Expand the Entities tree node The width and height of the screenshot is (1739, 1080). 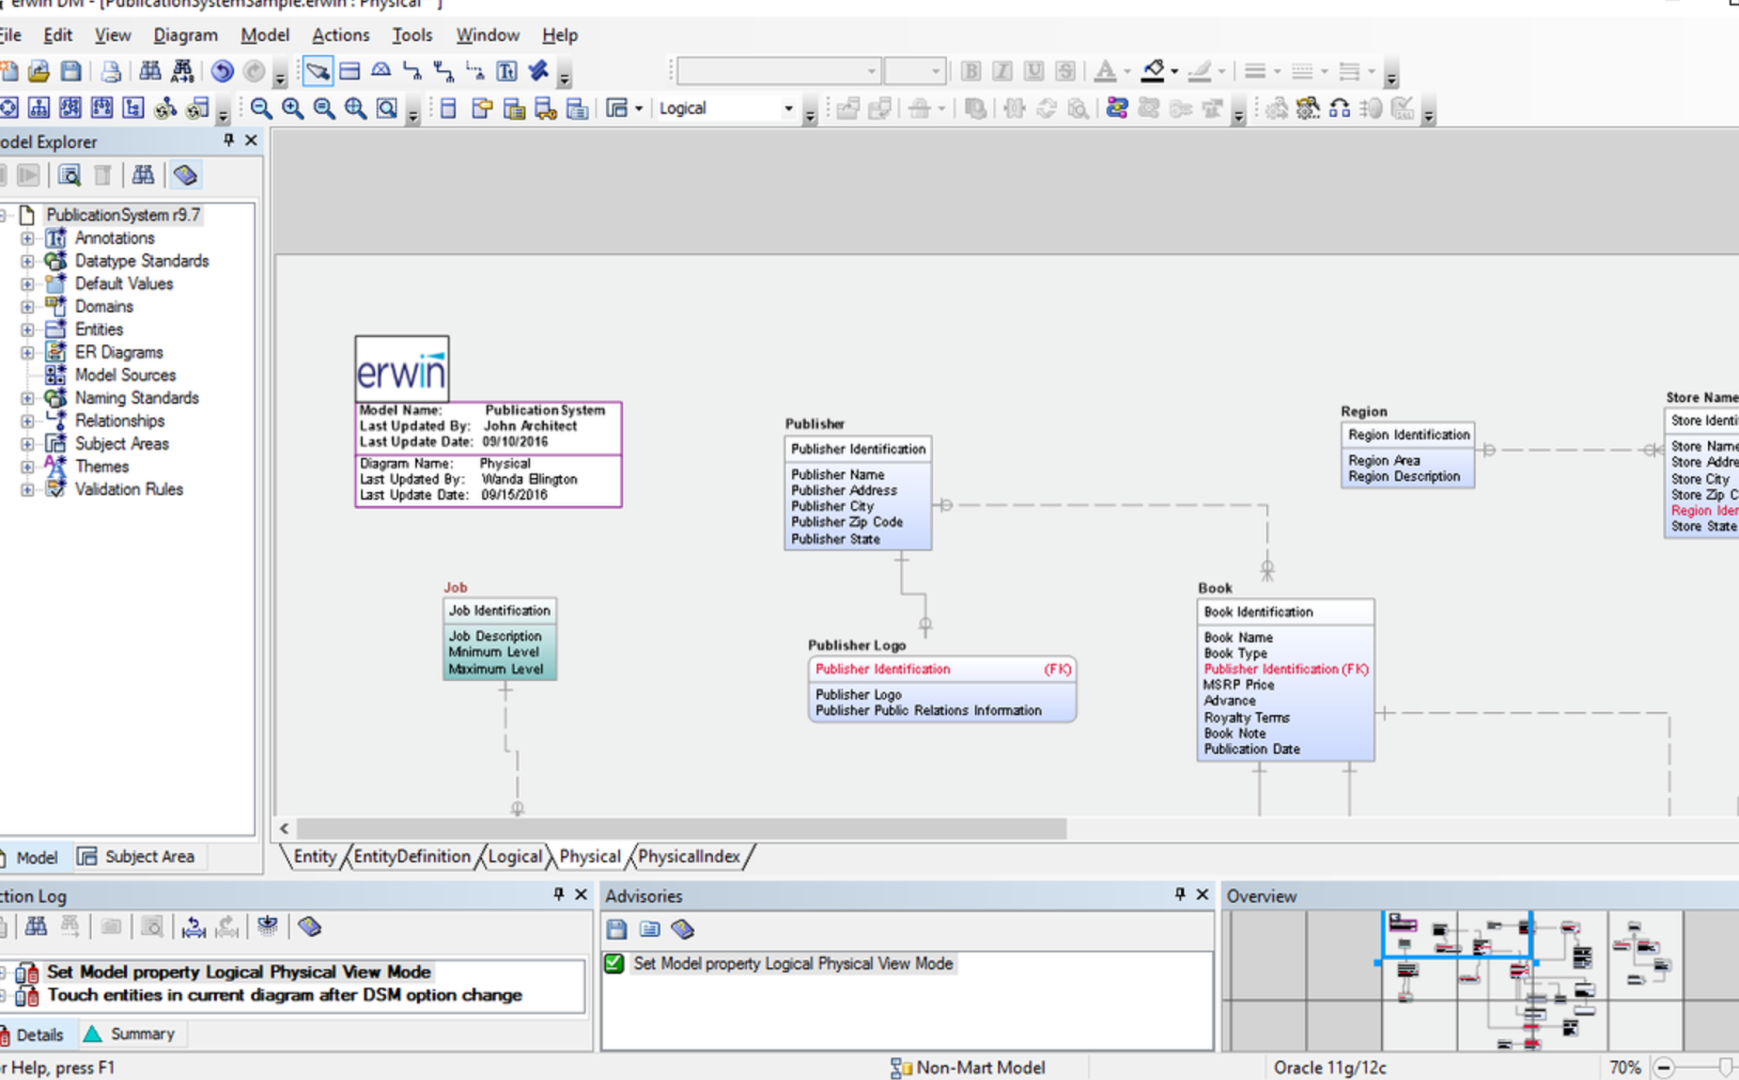(28, 330)
